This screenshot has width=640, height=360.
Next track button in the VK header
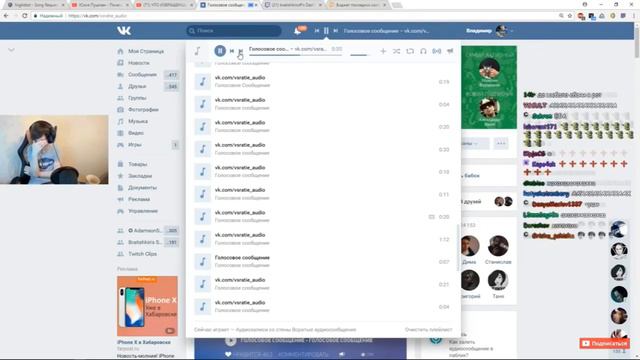pyautogui.click(x=336, y=31)
